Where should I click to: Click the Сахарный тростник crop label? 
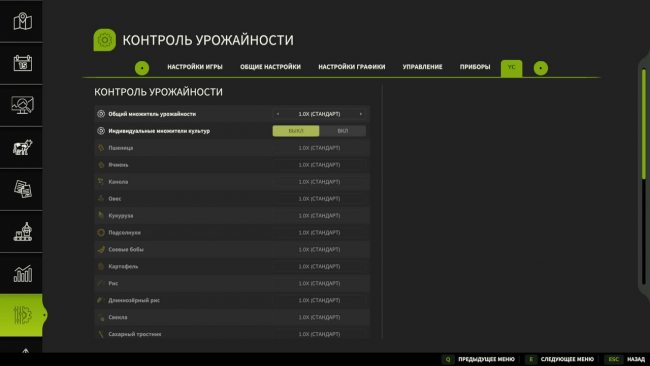tap(135, 334)
